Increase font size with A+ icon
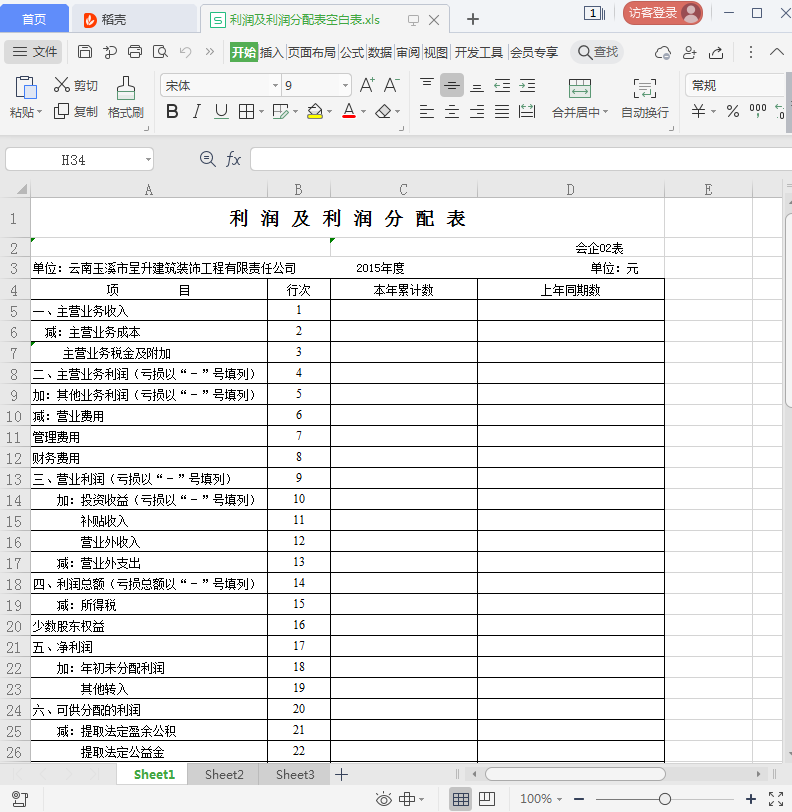 pos(367,85)
